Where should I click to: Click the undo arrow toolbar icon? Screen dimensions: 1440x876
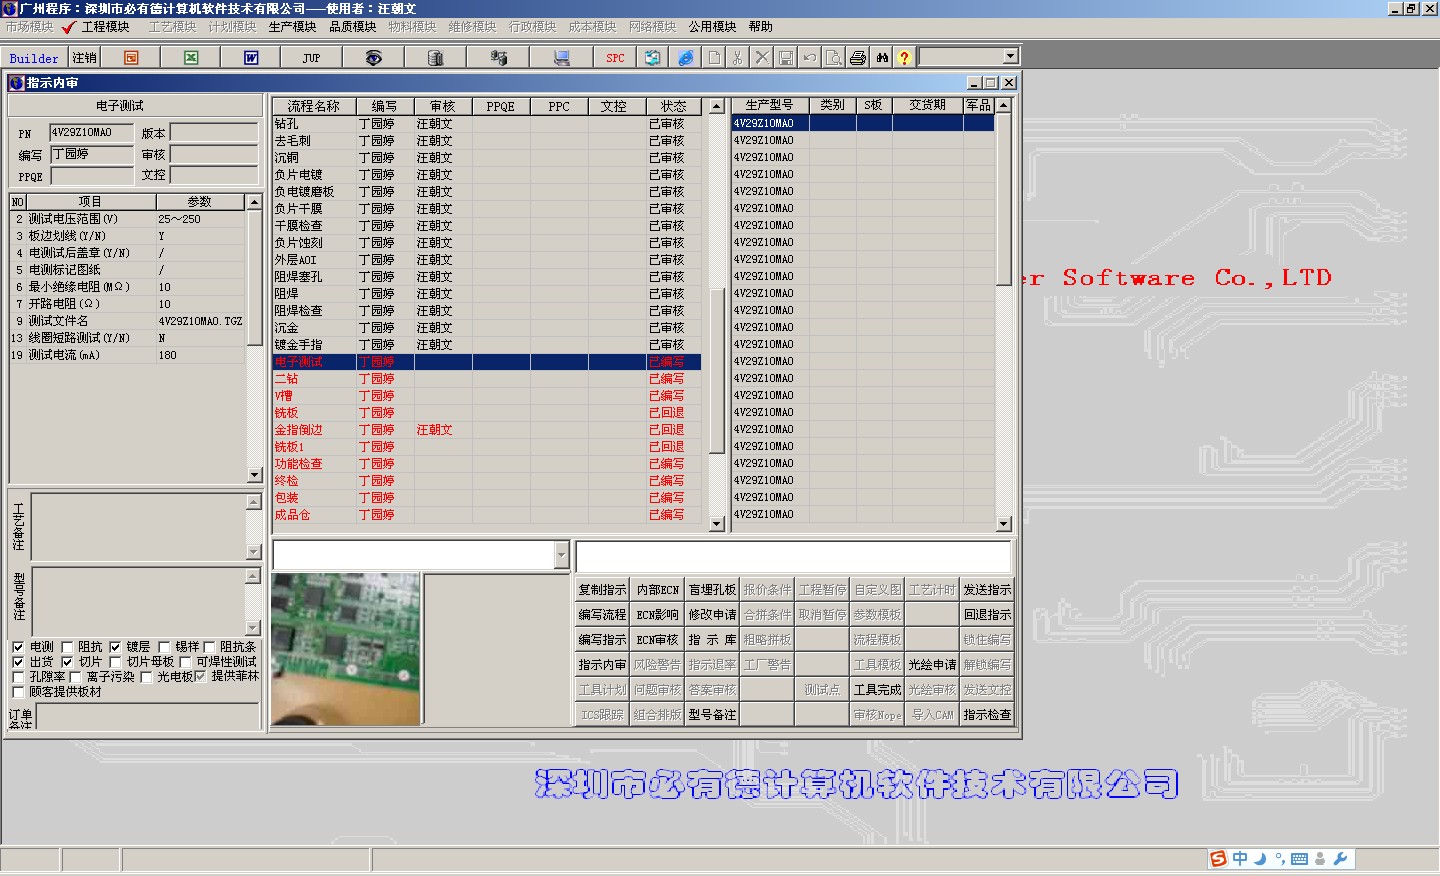tap(810, 58)
